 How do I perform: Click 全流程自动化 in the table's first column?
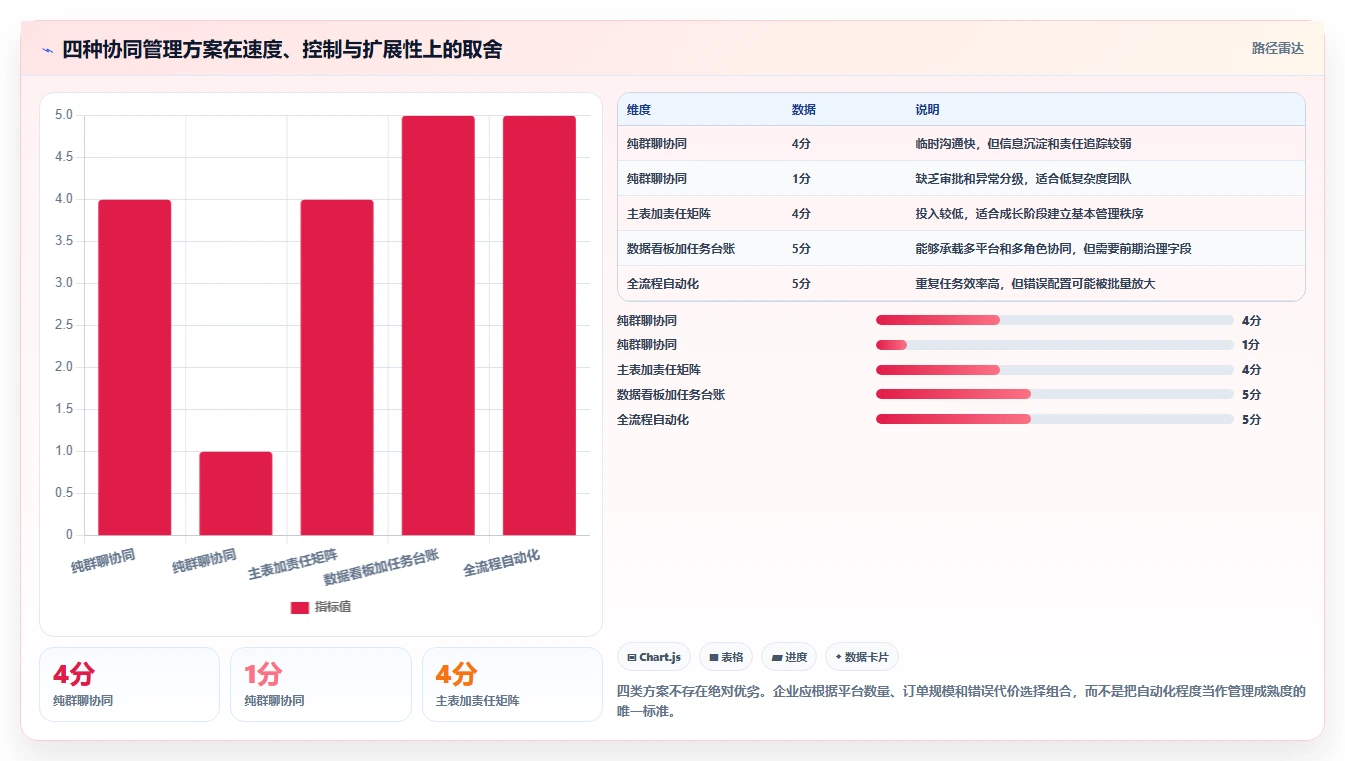pos(663,284)
